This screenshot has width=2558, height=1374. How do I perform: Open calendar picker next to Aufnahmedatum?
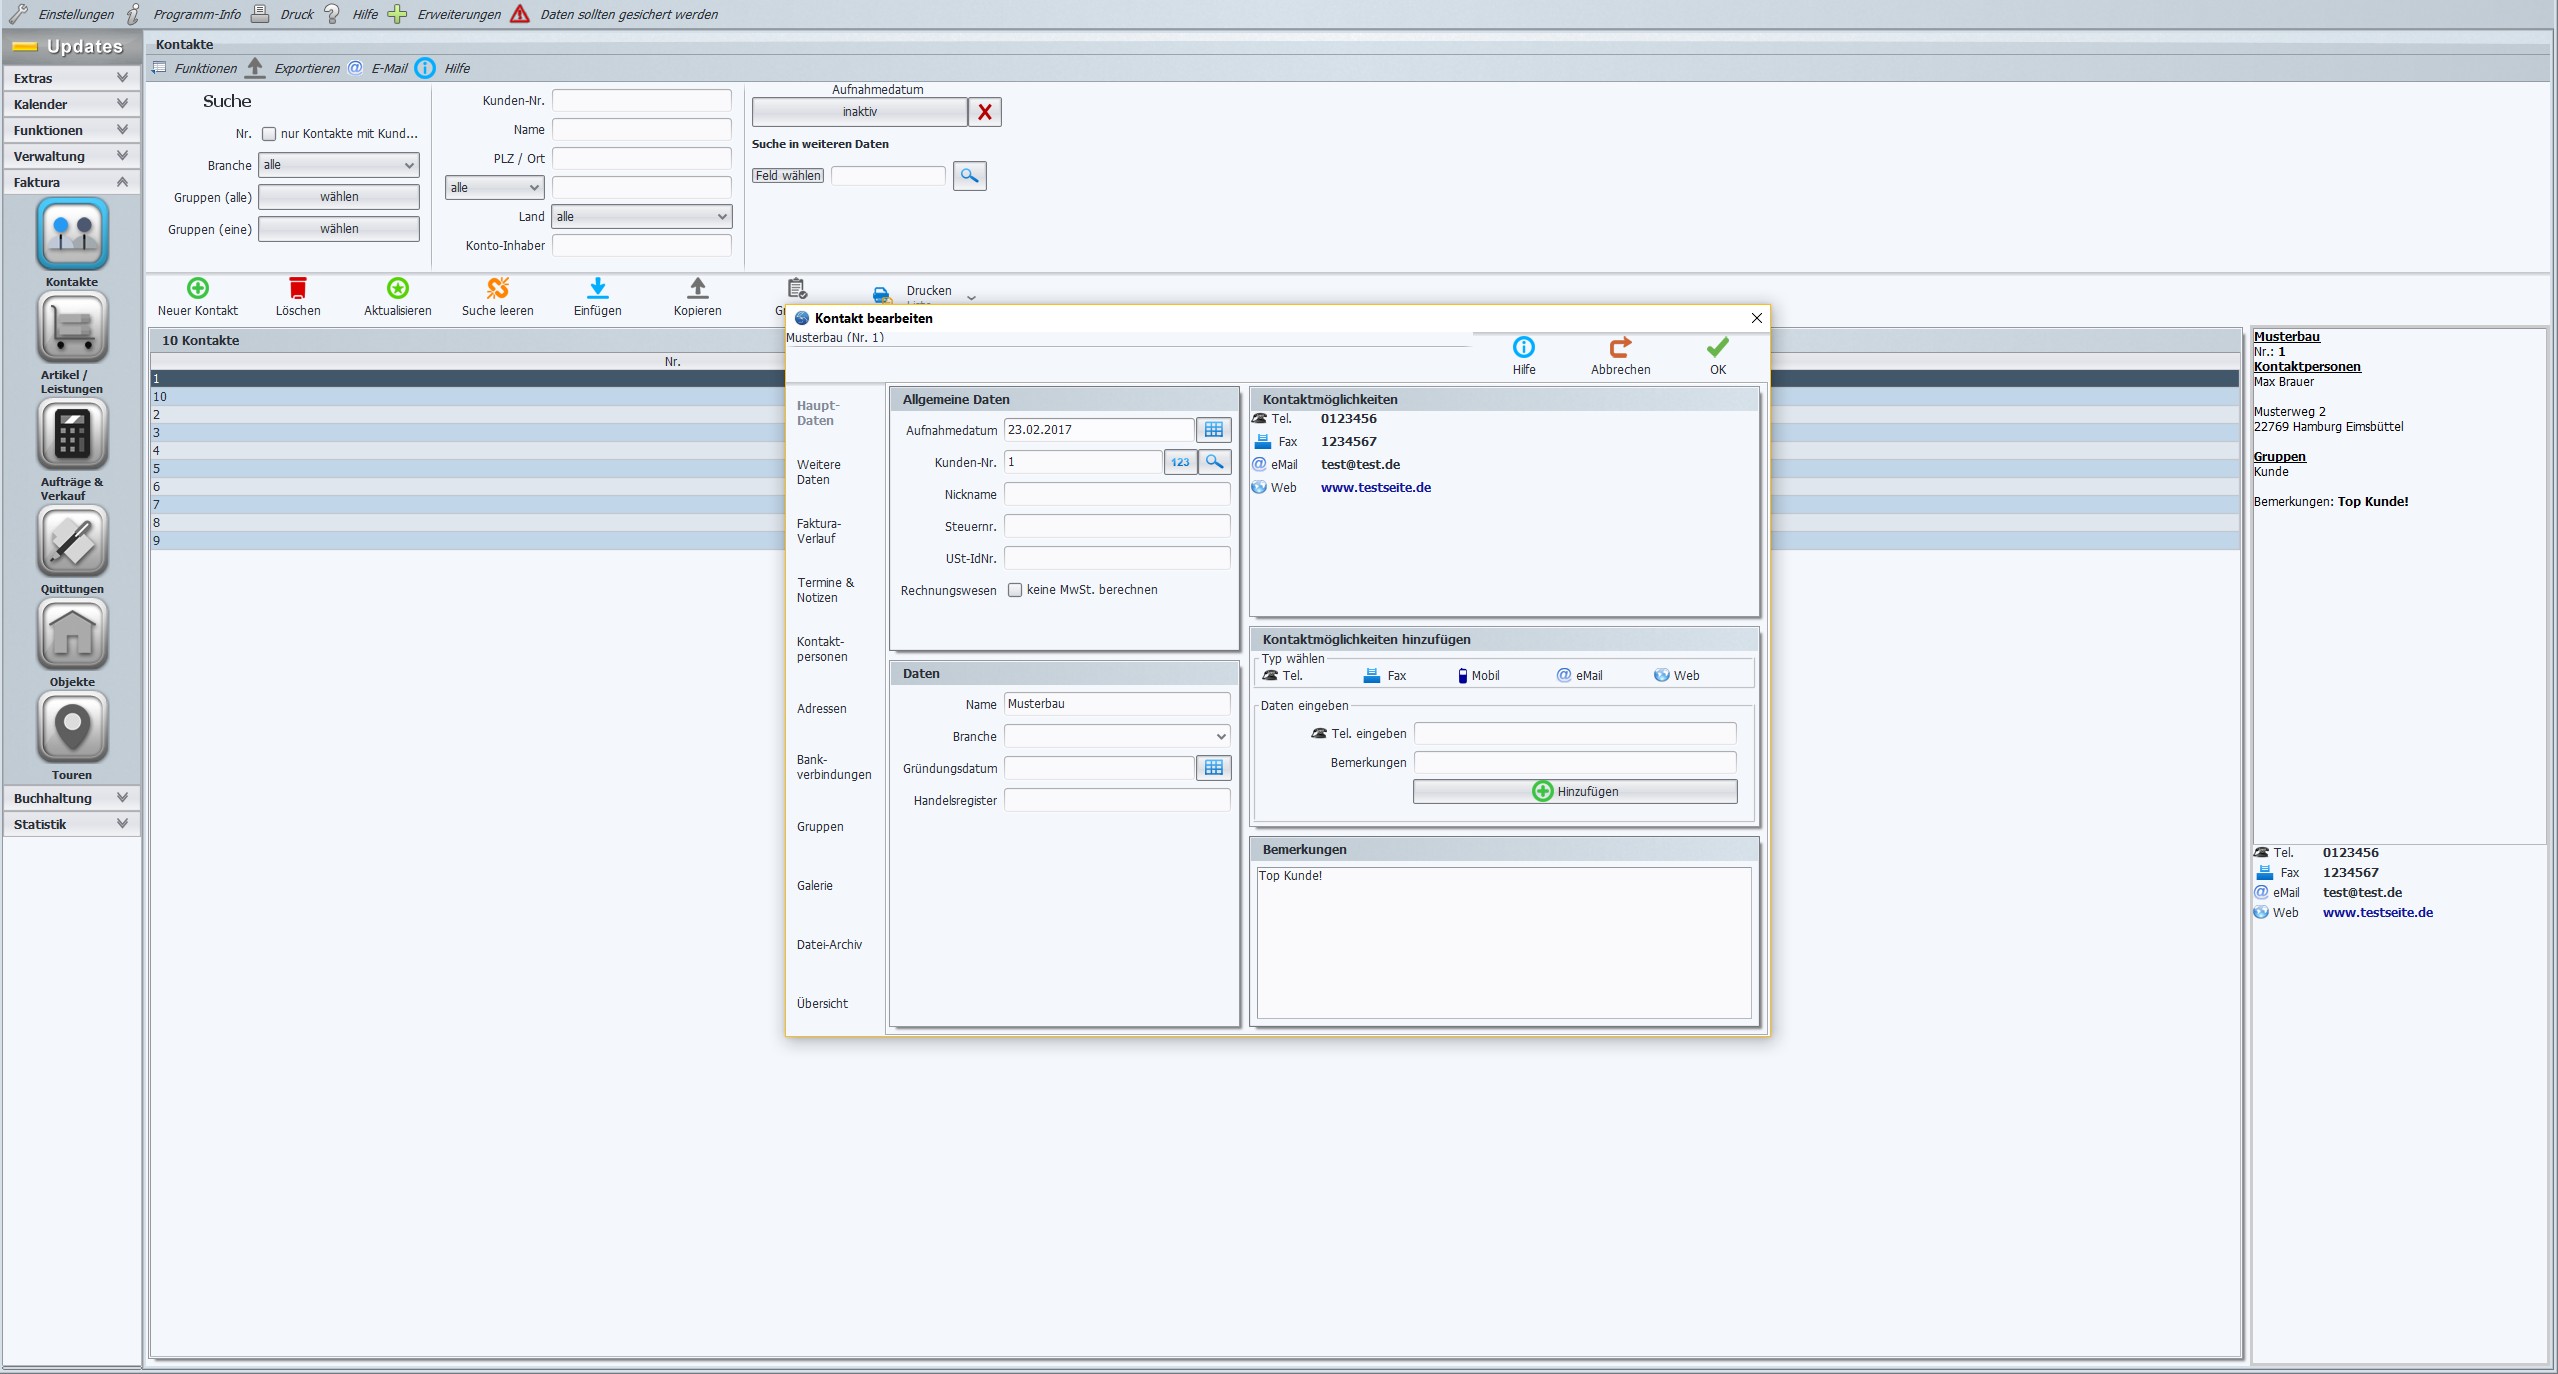(1213, 430)
